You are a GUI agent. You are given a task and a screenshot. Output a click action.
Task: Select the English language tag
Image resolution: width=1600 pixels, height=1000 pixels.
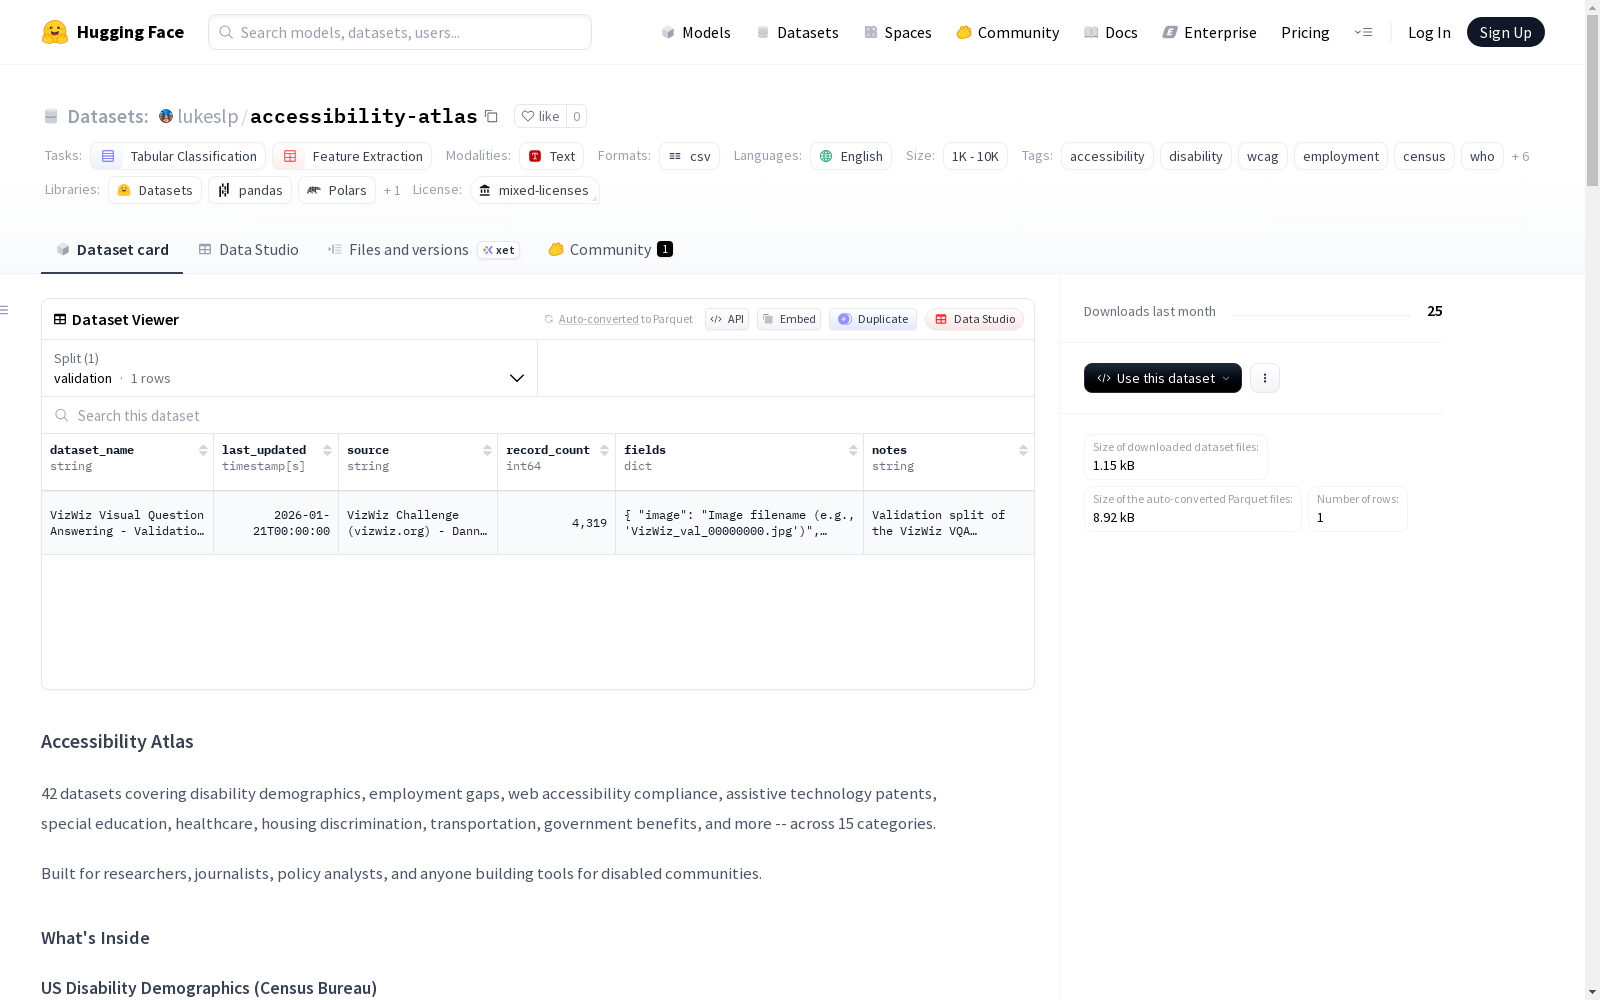click(851, 156)
